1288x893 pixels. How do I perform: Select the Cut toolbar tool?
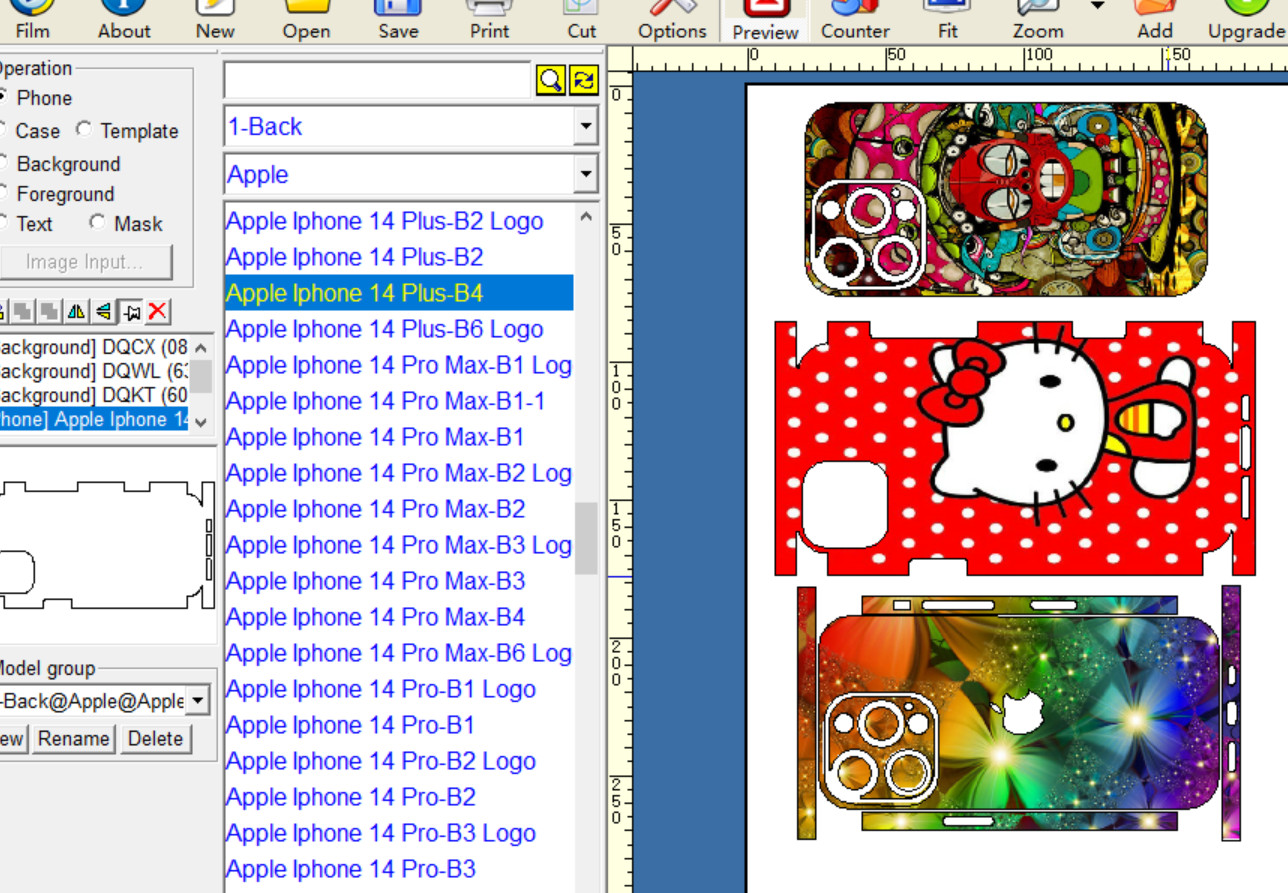point(581,20)
